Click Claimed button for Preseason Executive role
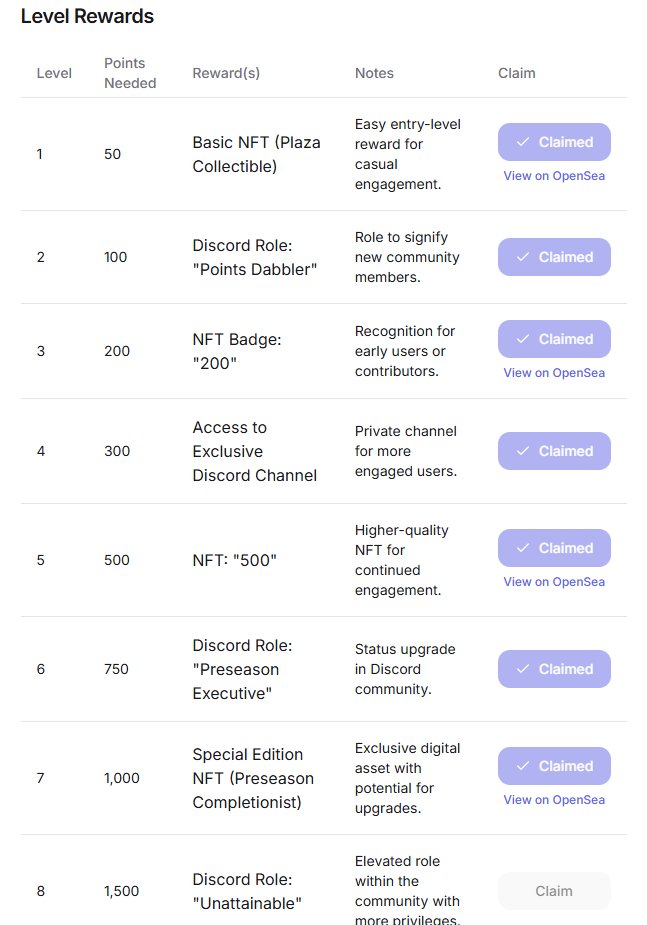 pos(554,669)
